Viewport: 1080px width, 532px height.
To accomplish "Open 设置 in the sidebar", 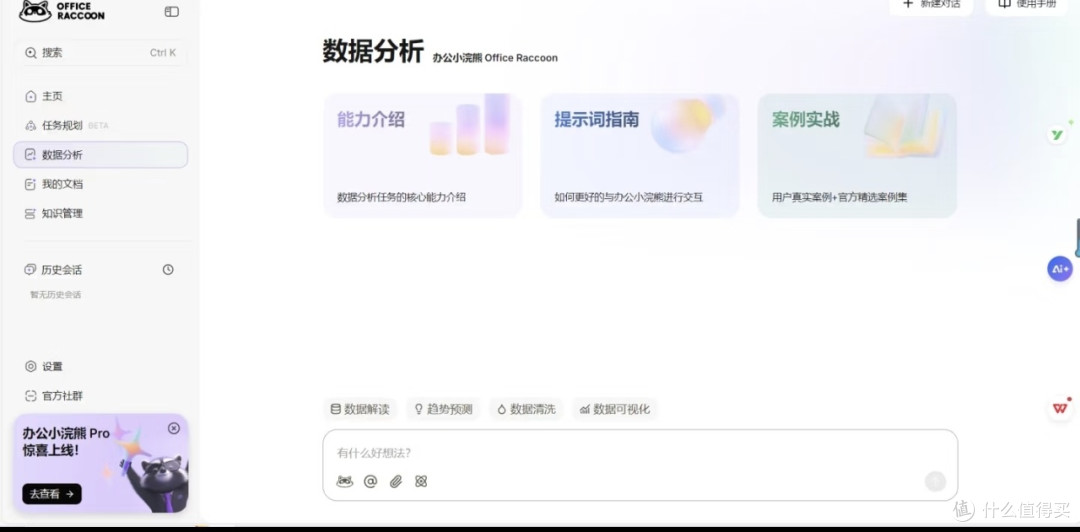I will click(100, 367).
